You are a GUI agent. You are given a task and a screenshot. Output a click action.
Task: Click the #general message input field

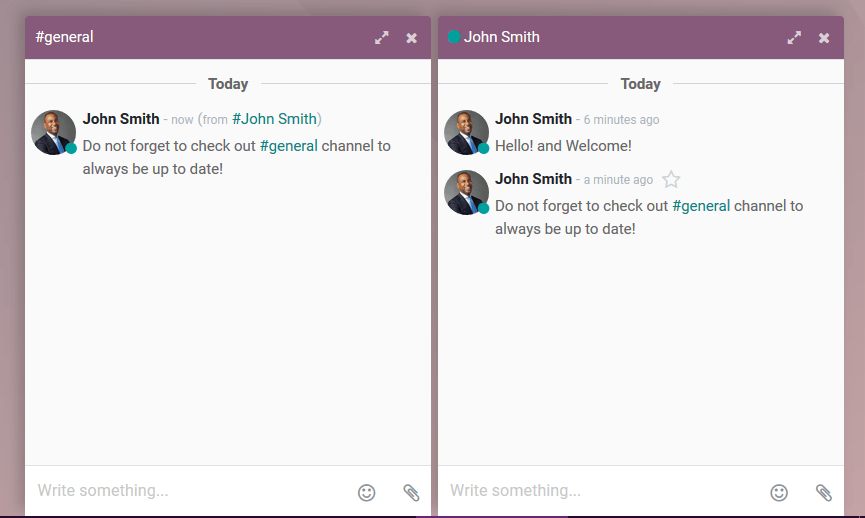pyautogui.click(x=190, y=491)
